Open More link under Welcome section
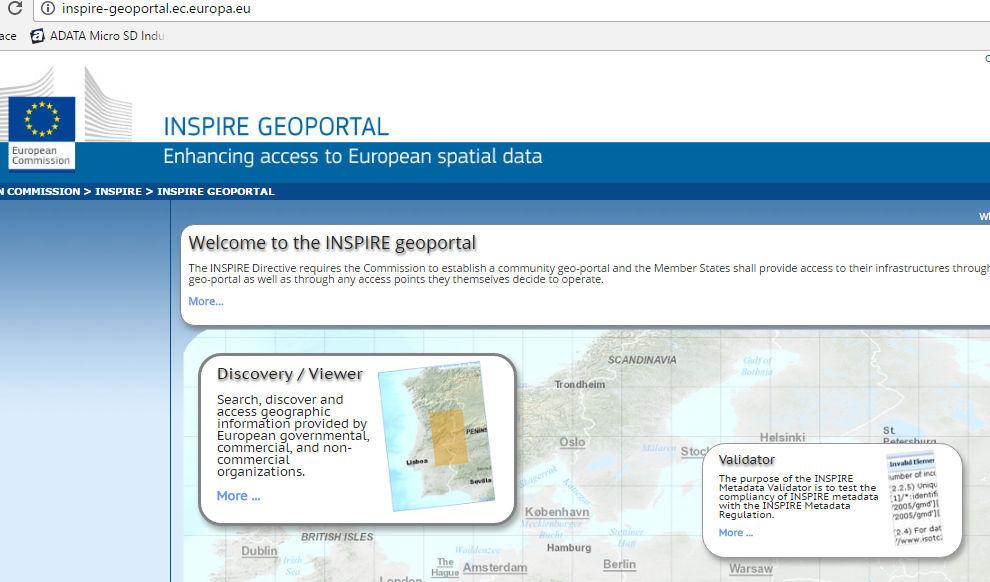990x582 pixels. [x=206, y=301]
